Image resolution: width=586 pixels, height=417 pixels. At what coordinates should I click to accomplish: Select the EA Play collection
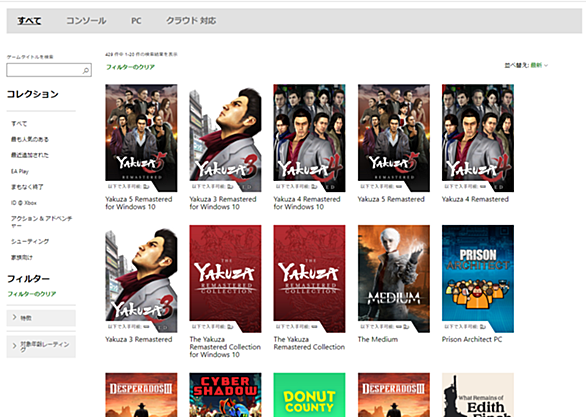(x=20, y=172)
